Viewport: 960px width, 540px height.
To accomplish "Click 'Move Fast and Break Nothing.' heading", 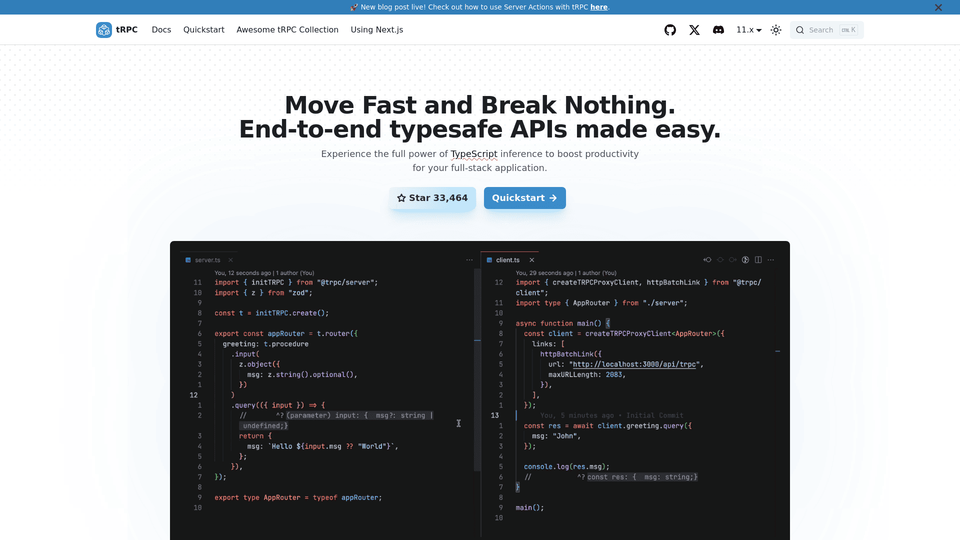I will tap(480, 105).
